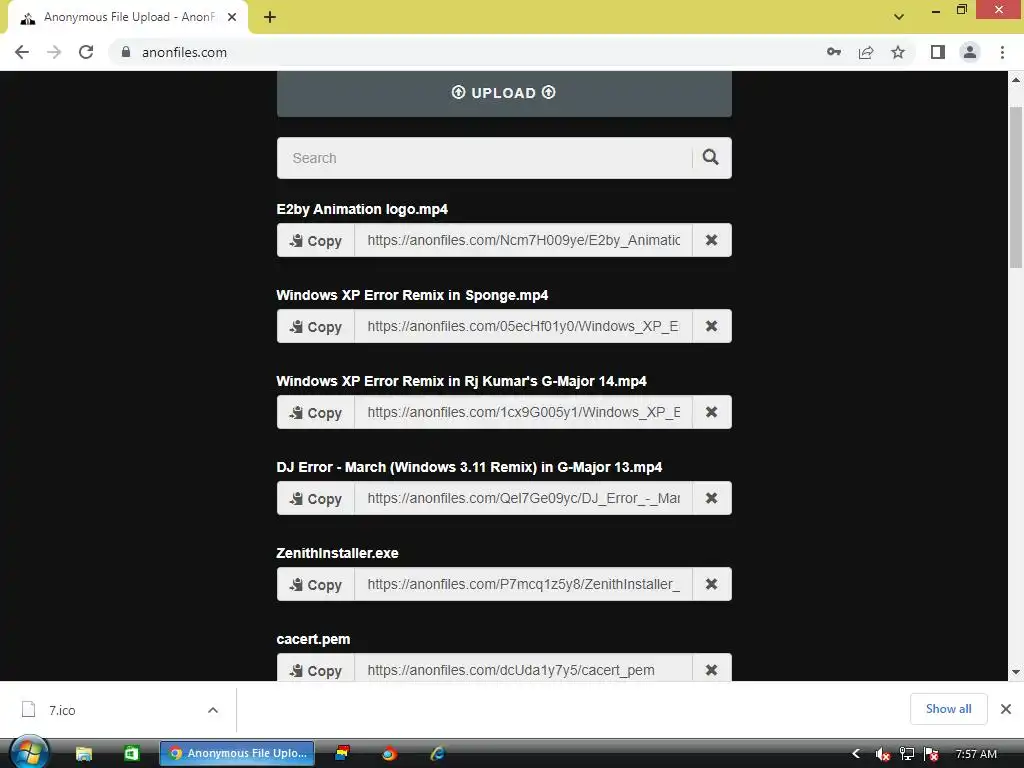Screen dimensions: 1024x768
Task: Click the browser forward arrow
Action: pos(54,52)
